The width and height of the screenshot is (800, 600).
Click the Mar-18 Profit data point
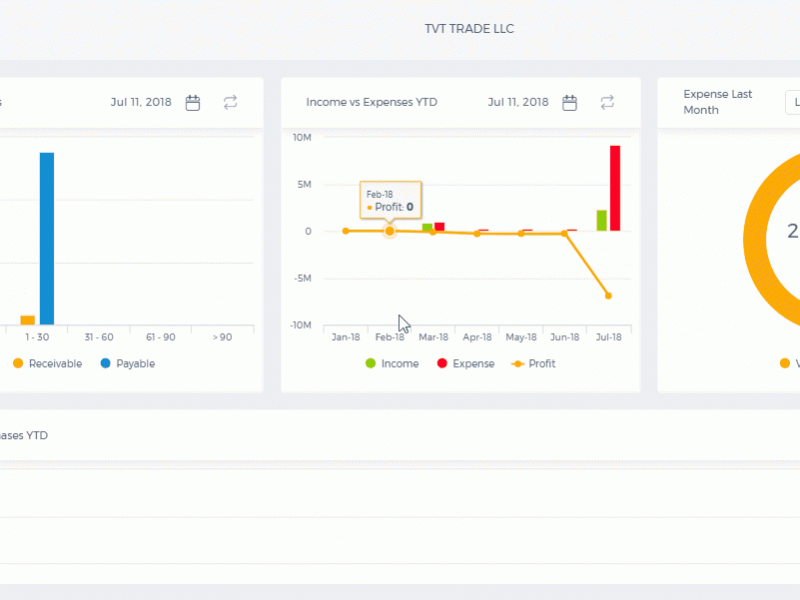pyautogui.click(x=433, y=232)
